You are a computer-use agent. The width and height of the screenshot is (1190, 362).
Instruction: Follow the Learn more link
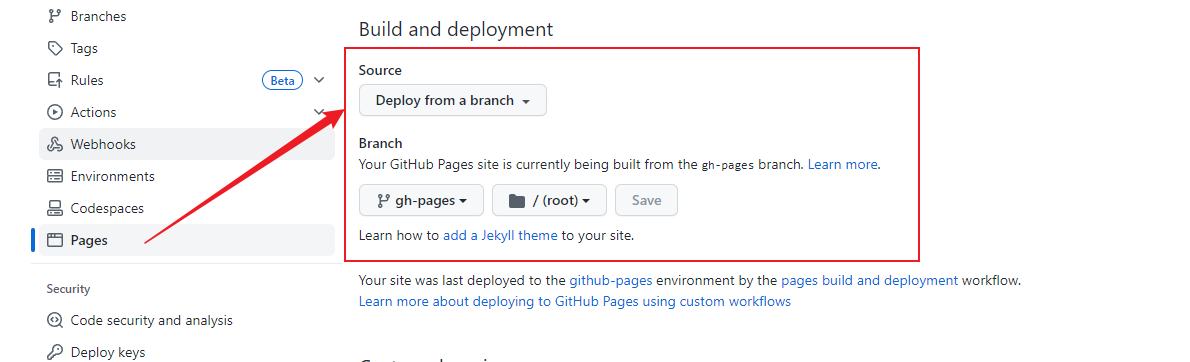point(842,164)
